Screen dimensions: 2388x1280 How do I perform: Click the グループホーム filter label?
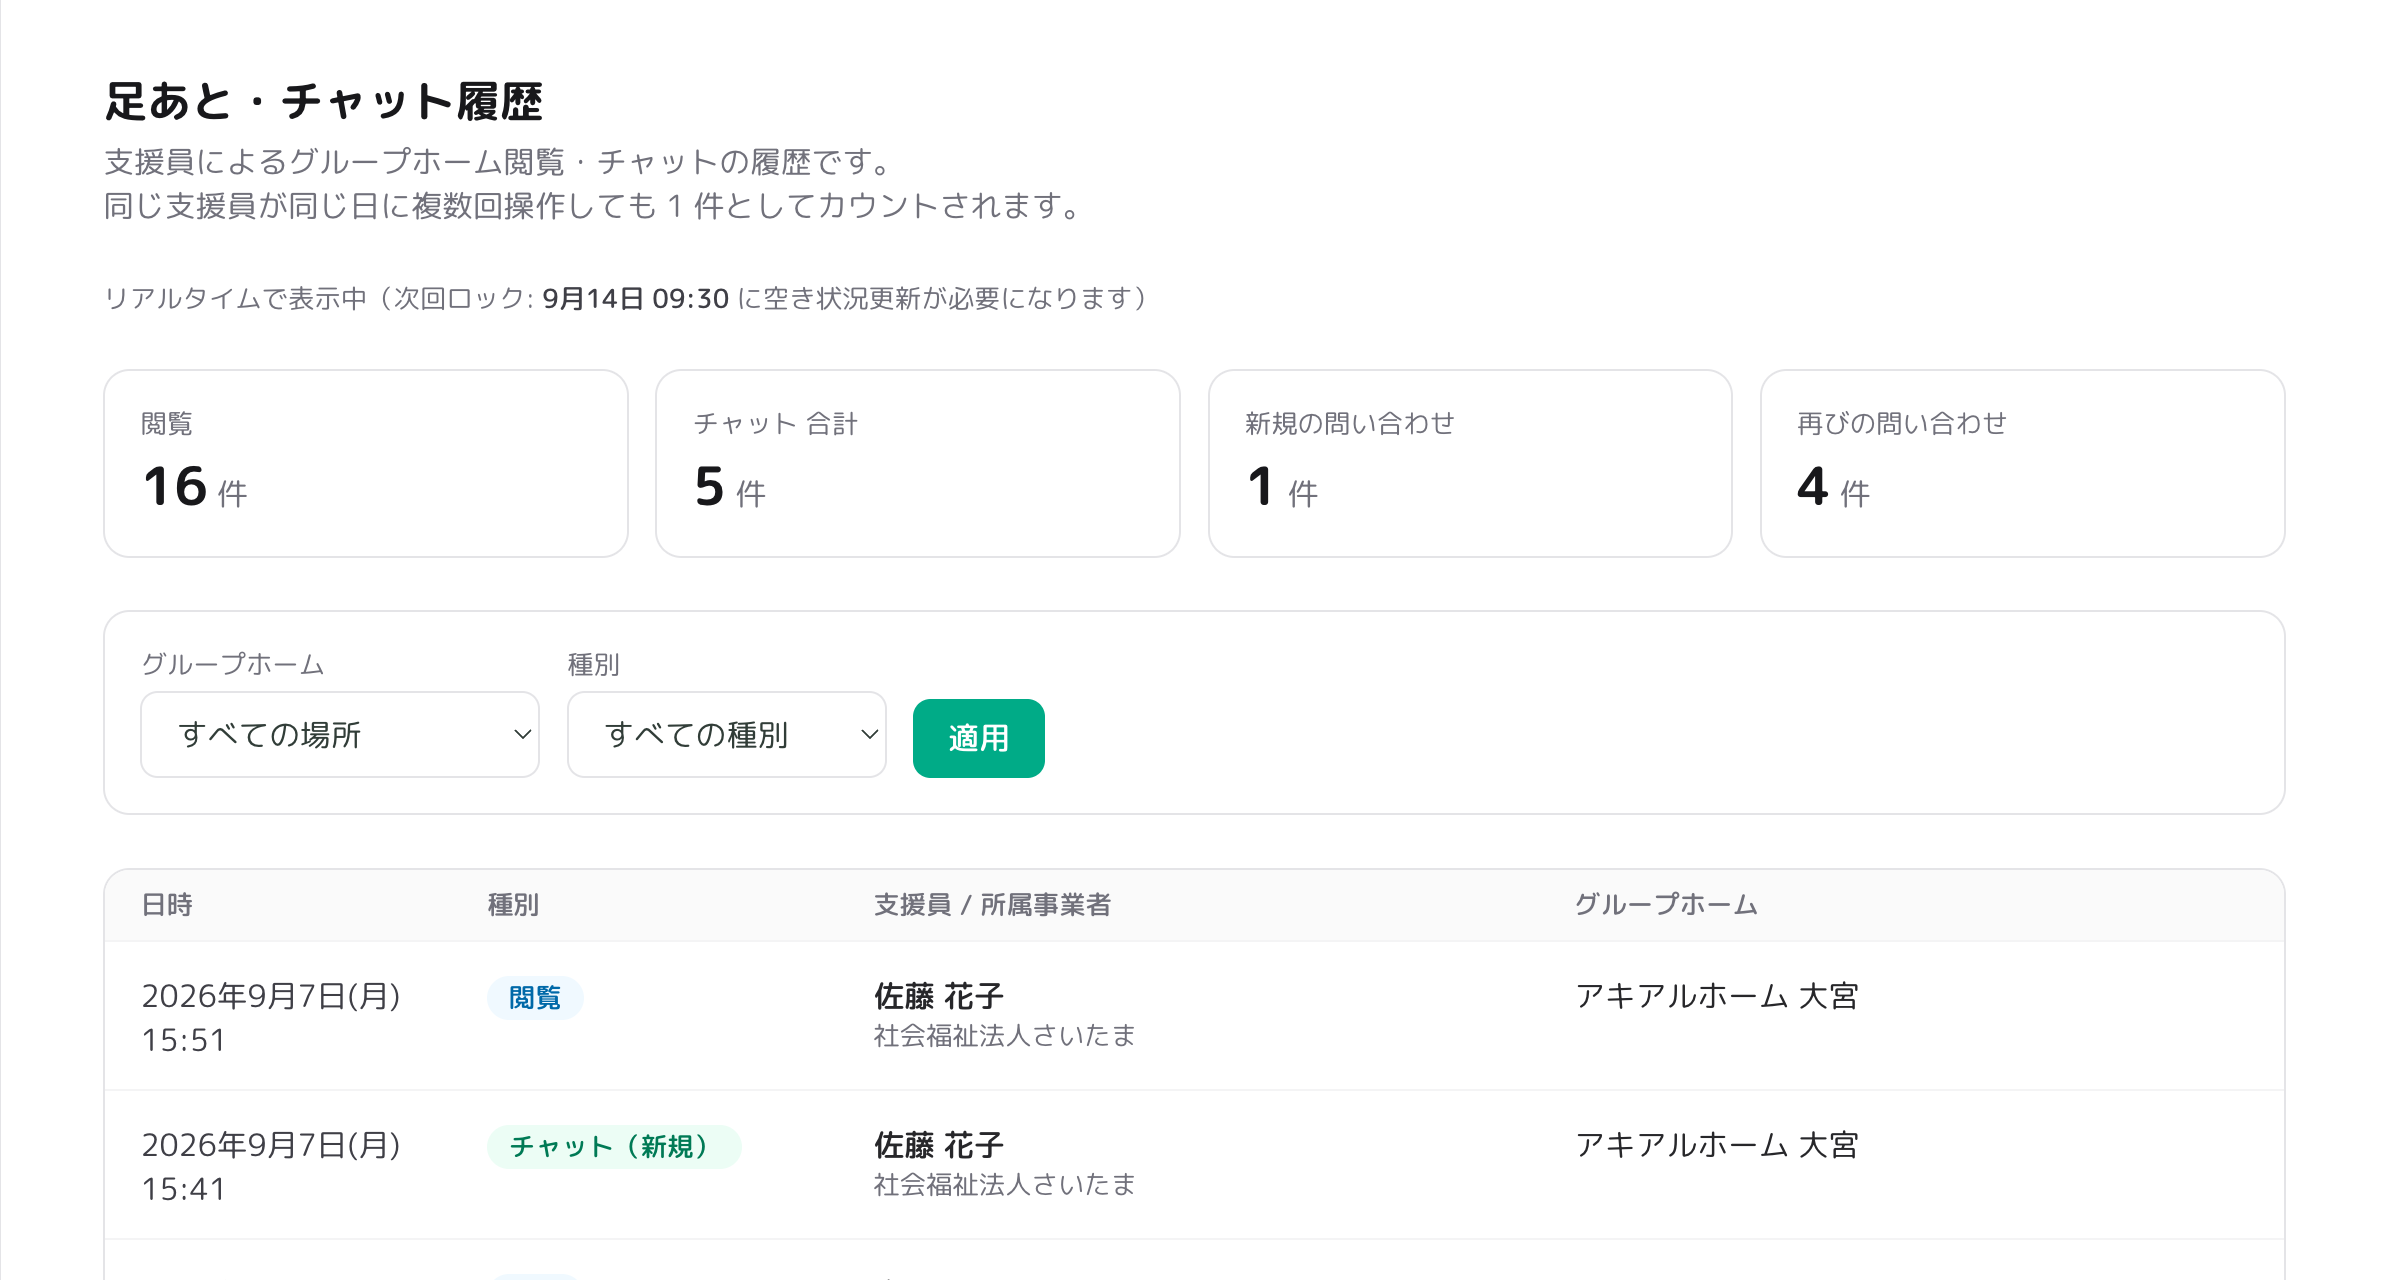point(232,665)
